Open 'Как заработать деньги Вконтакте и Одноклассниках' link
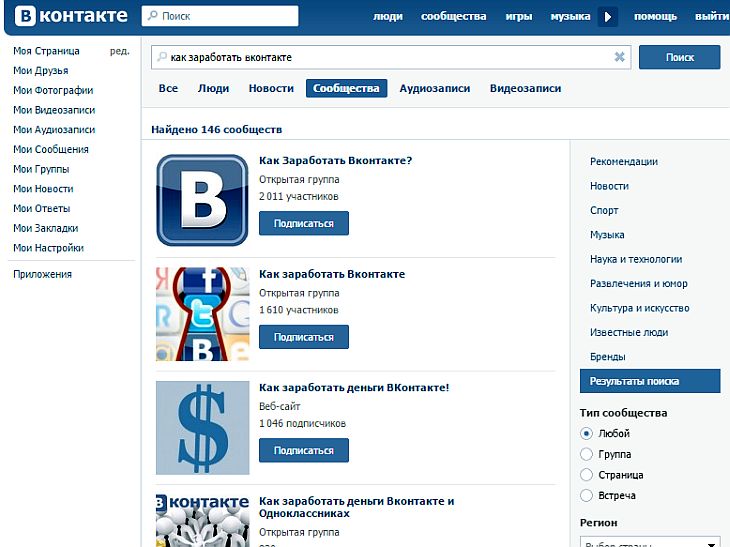Screen dimensions: 730x547 tap(357, 507)
